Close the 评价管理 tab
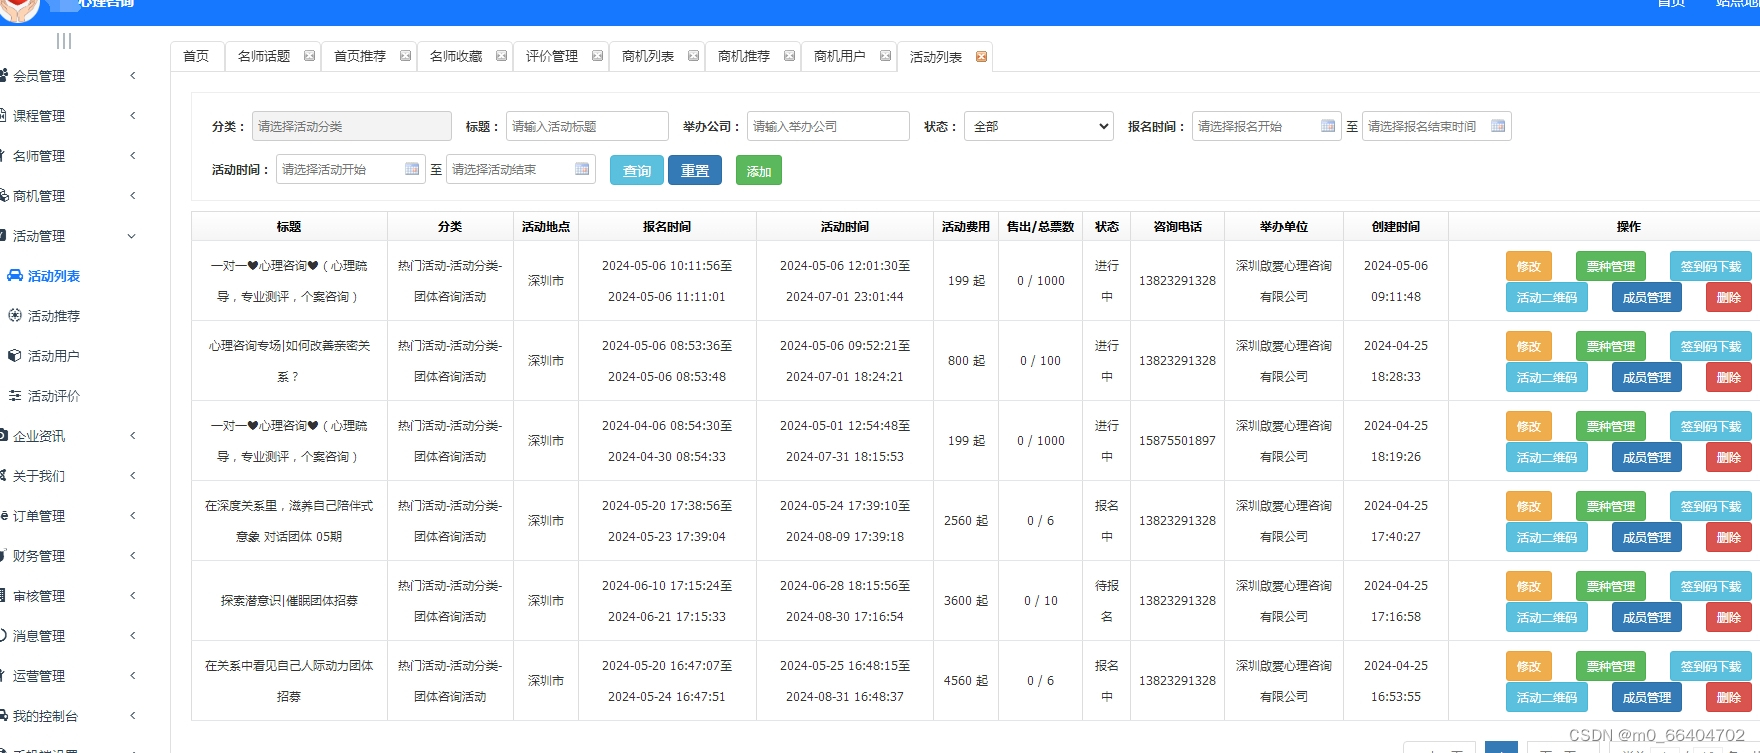 (597, 56)
